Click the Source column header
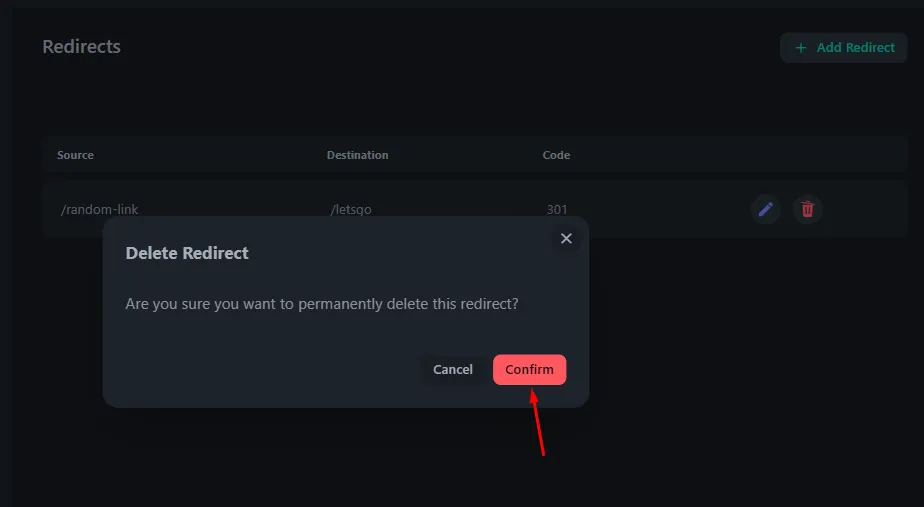The width and height of the screenshot is (924, 507). click(75, 155)
